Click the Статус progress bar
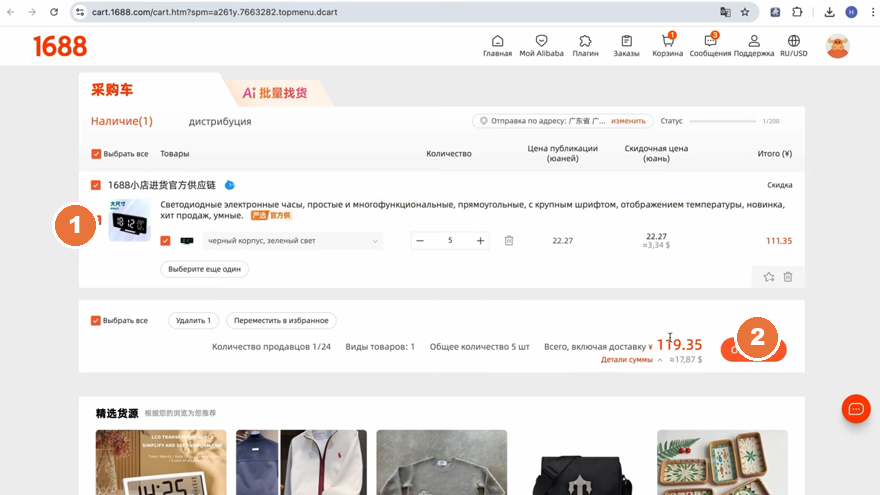This screenshot has height=495, width=880. point(722,121)
